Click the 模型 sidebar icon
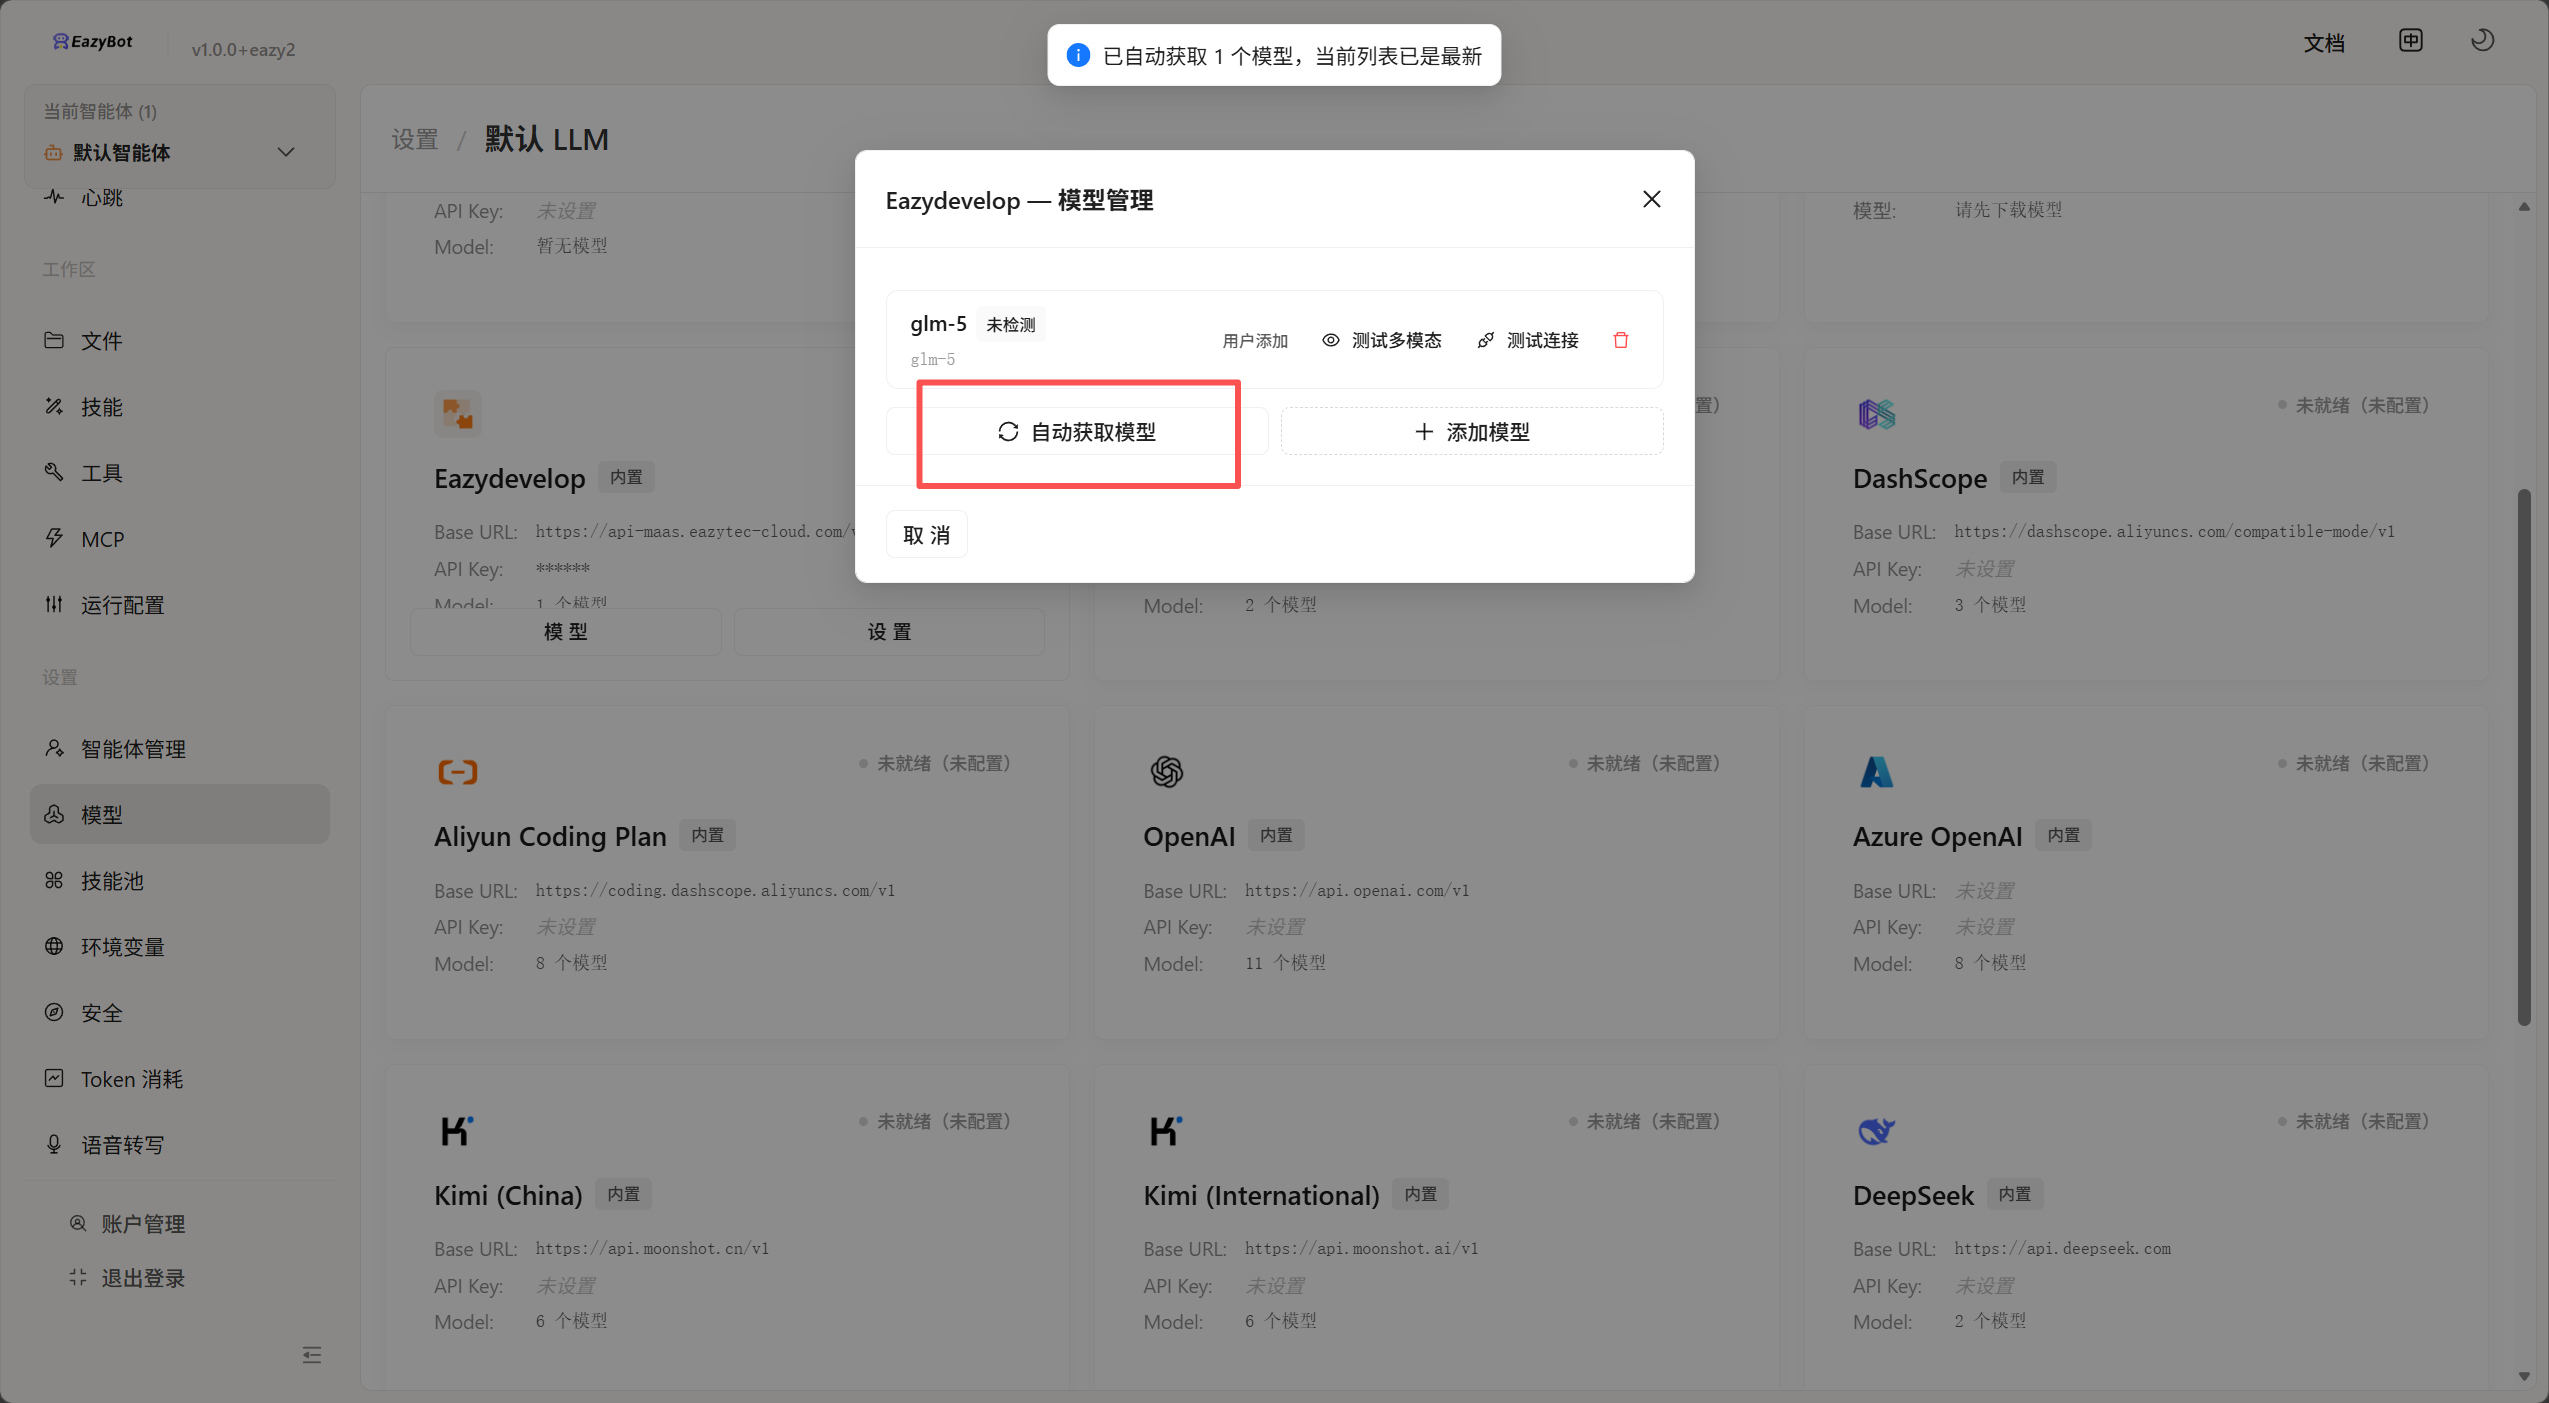The image size is (2549, 1403). coord(54,814)
